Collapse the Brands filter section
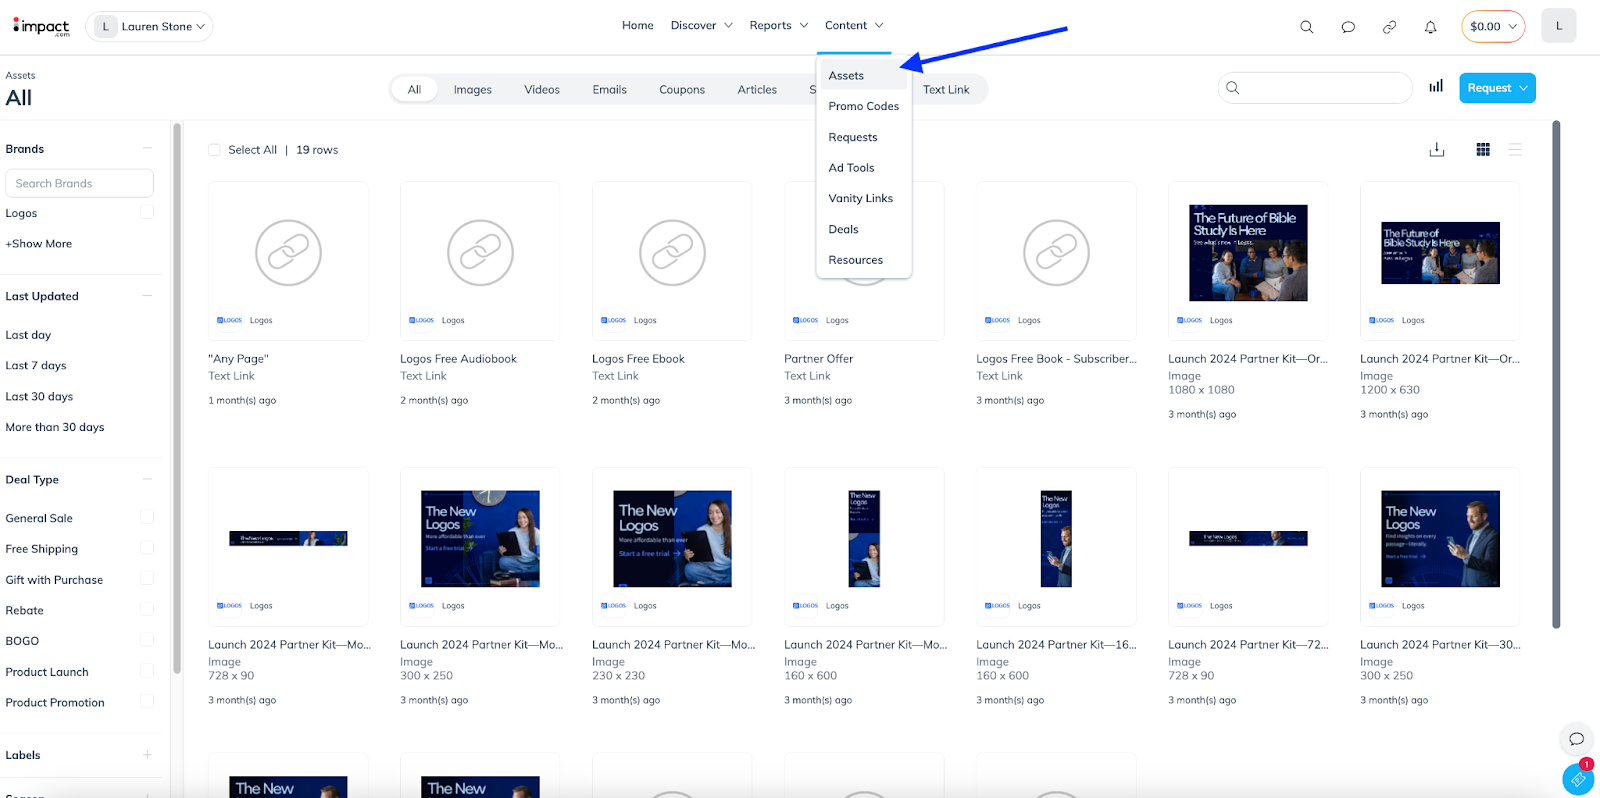The width and height of the screenshot is (1600, 798). click(x=147, y=149)
